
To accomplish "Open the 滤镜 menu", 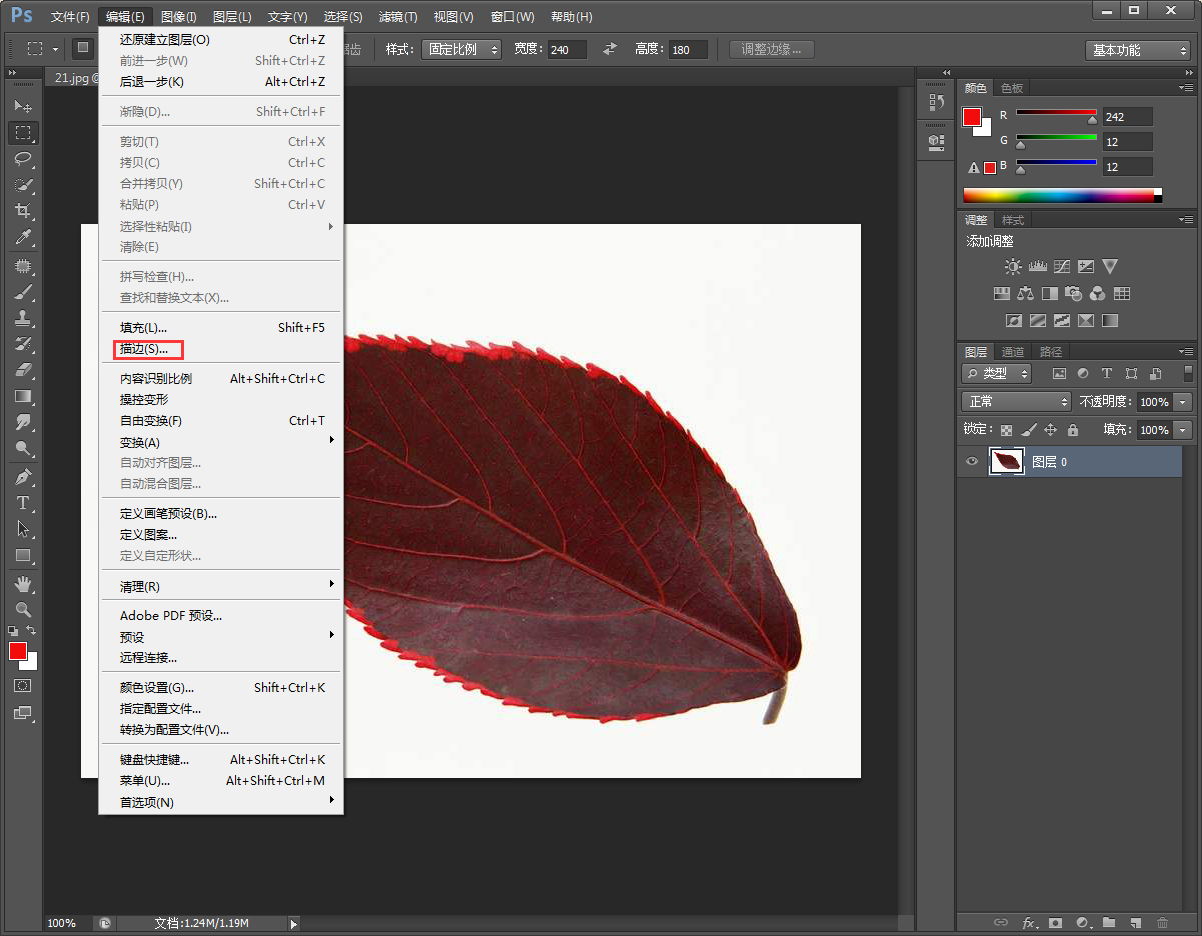I will (x=398, y=16).
